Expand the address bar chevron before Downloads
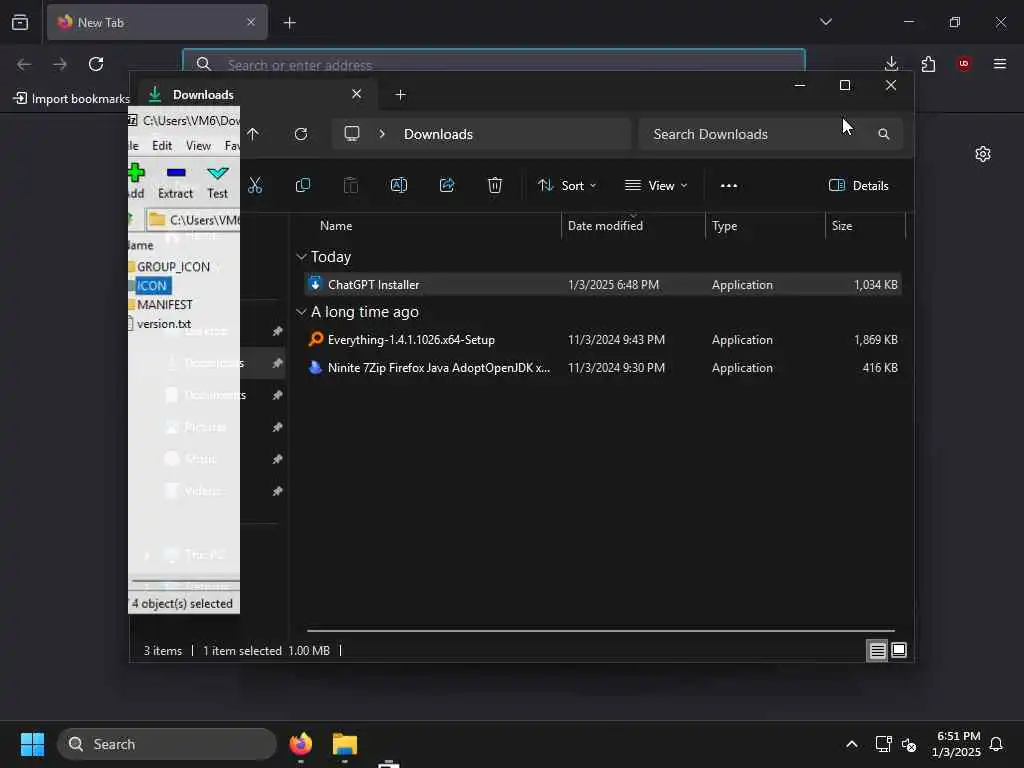 [382, 134]
